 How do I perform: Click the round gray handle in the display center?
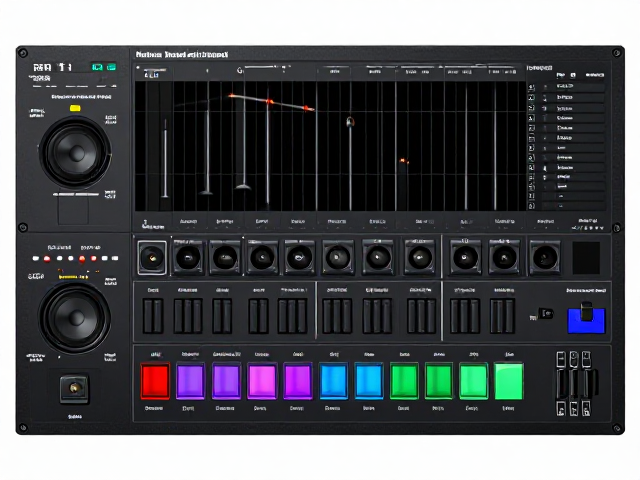[350, 121]
